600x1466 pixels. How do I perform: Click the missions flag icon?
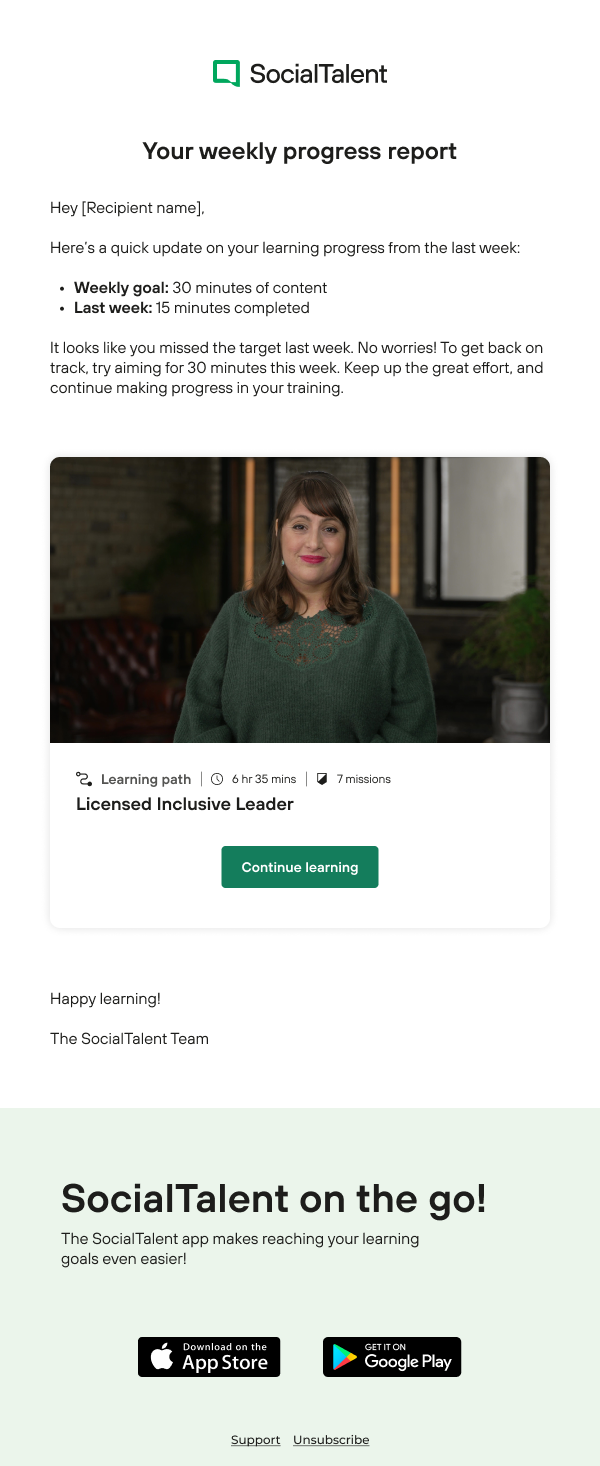pos(322,779)
